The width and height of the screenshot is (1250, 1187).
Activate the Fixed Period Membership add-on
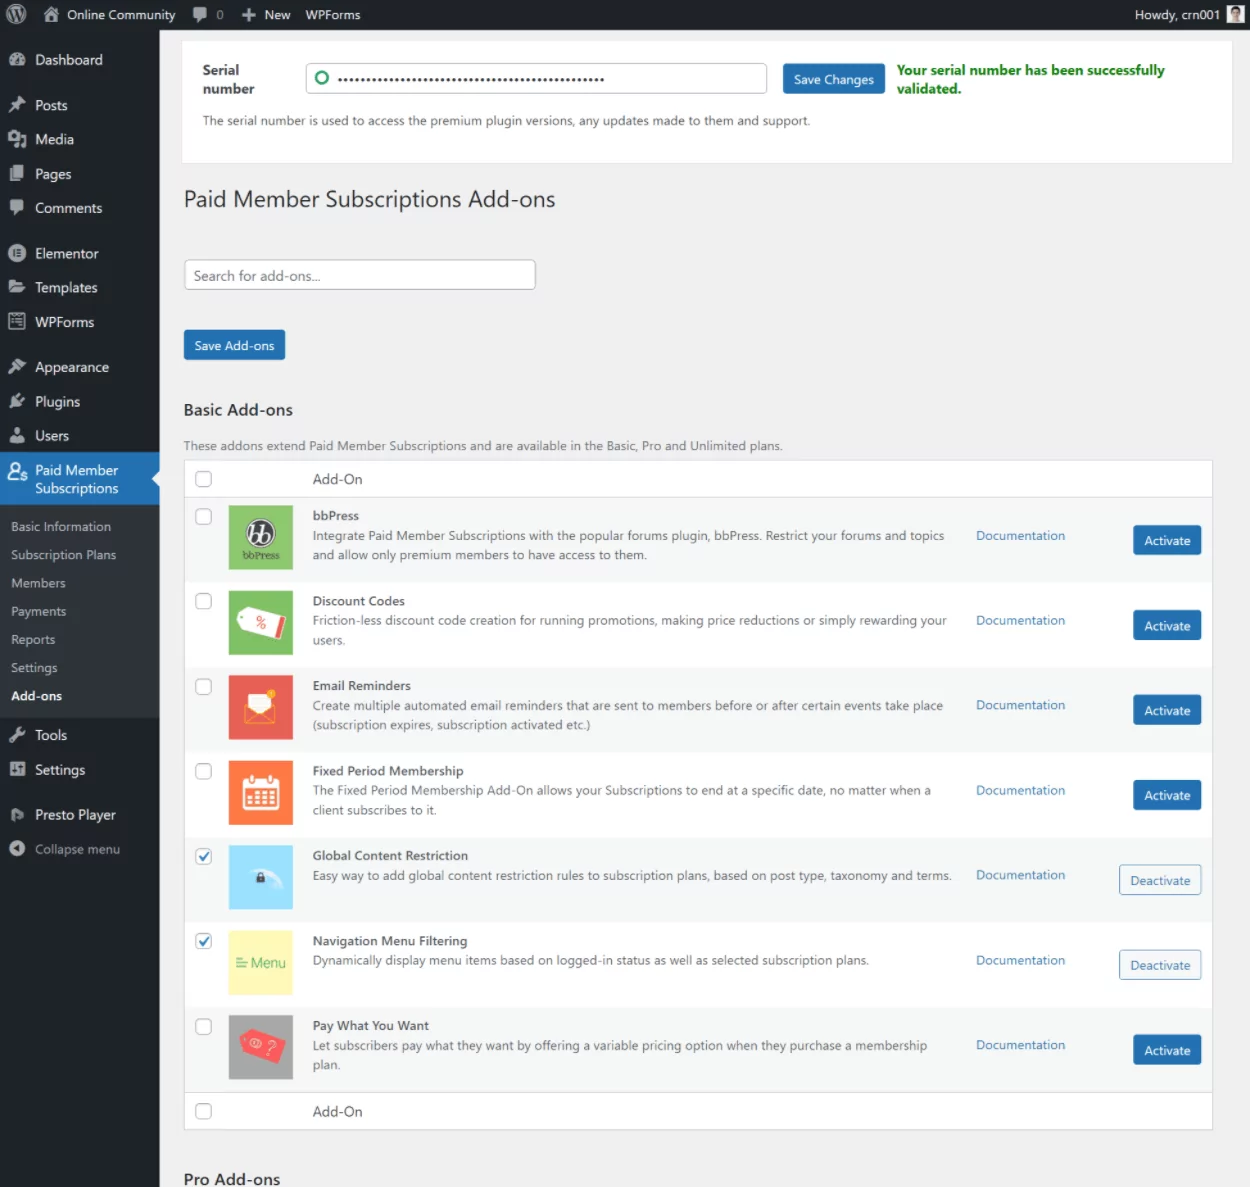pyautogui.click(x=1167, y=795)
